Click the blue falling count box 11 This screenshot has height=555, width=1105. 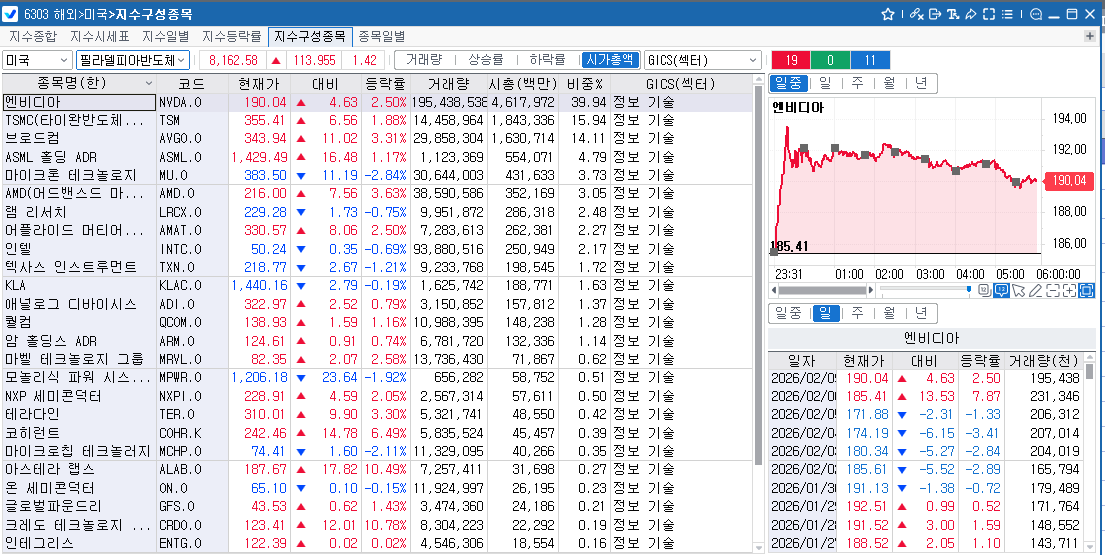870,60
